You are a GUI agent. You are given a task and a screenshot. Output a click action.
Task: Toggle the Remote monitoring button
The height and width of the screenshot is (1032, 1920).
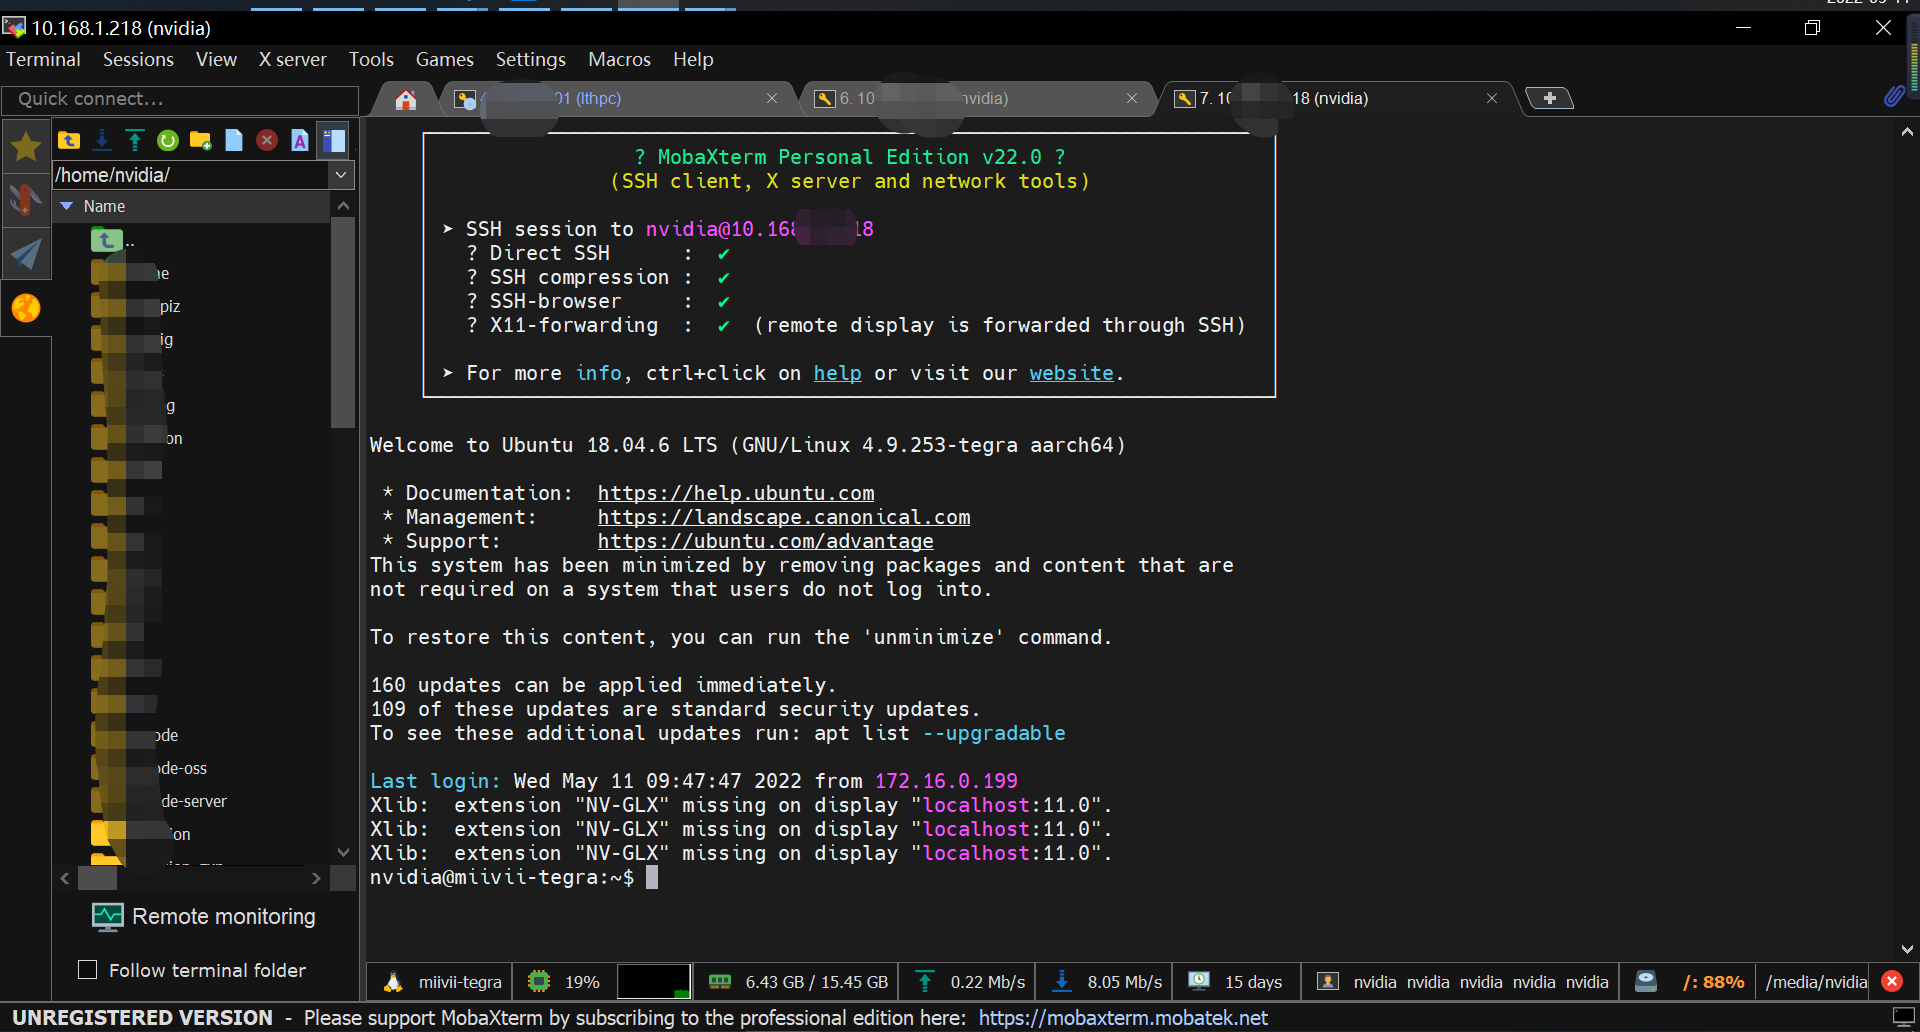pyautogui.click(x=204, y=917)
